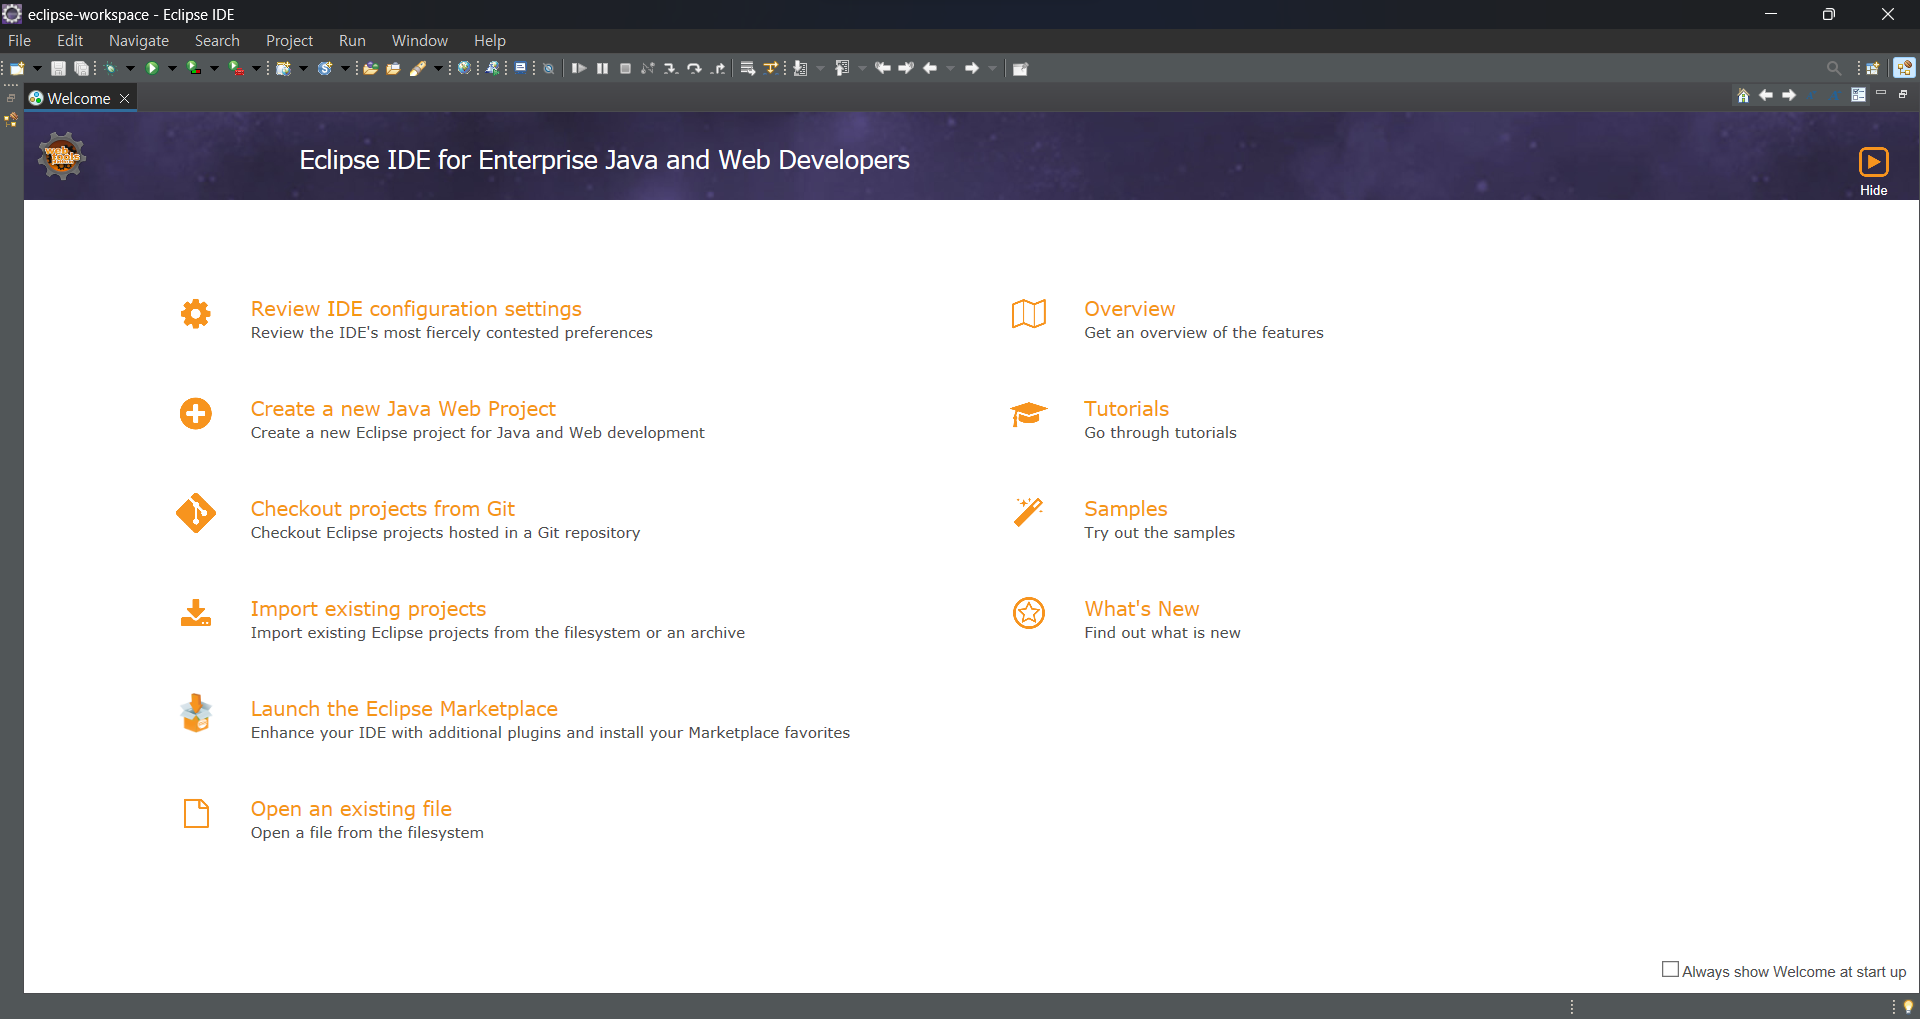The height and width of the screenshot is (1019, 1920).
Task: Open the Project menu
Action: pyautogui.click(x=289, y=40)
